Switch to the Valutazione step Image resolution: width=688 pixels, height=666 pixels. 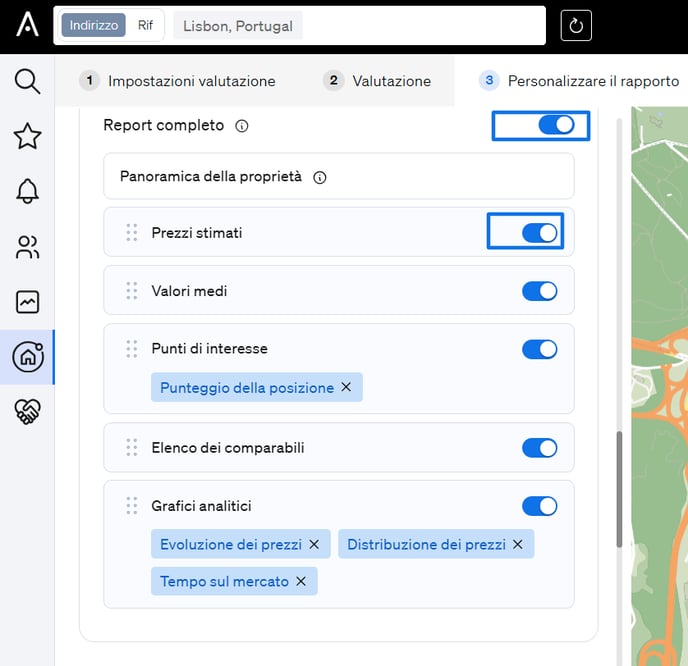[x=378, y=81]
